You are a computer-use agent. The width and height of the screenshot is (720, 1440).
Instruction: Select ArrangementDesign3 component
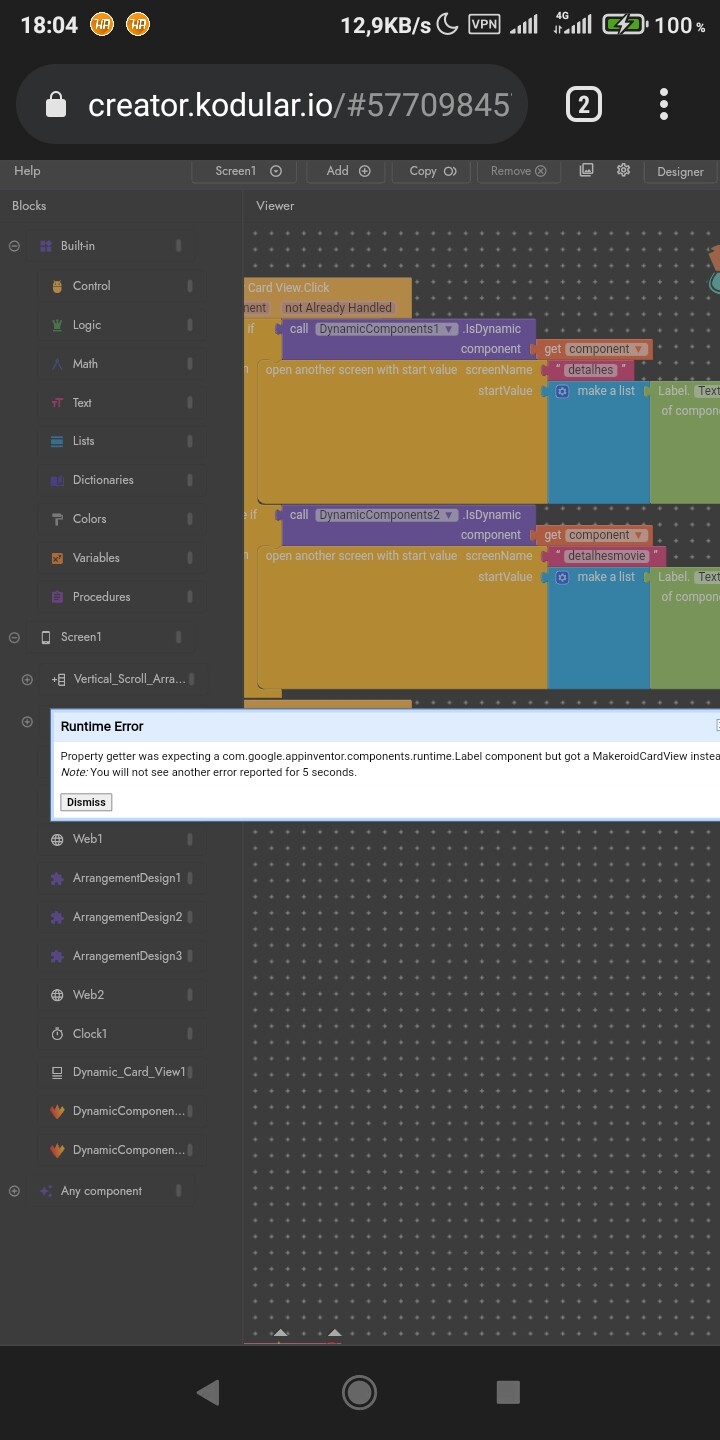point(127,956)
